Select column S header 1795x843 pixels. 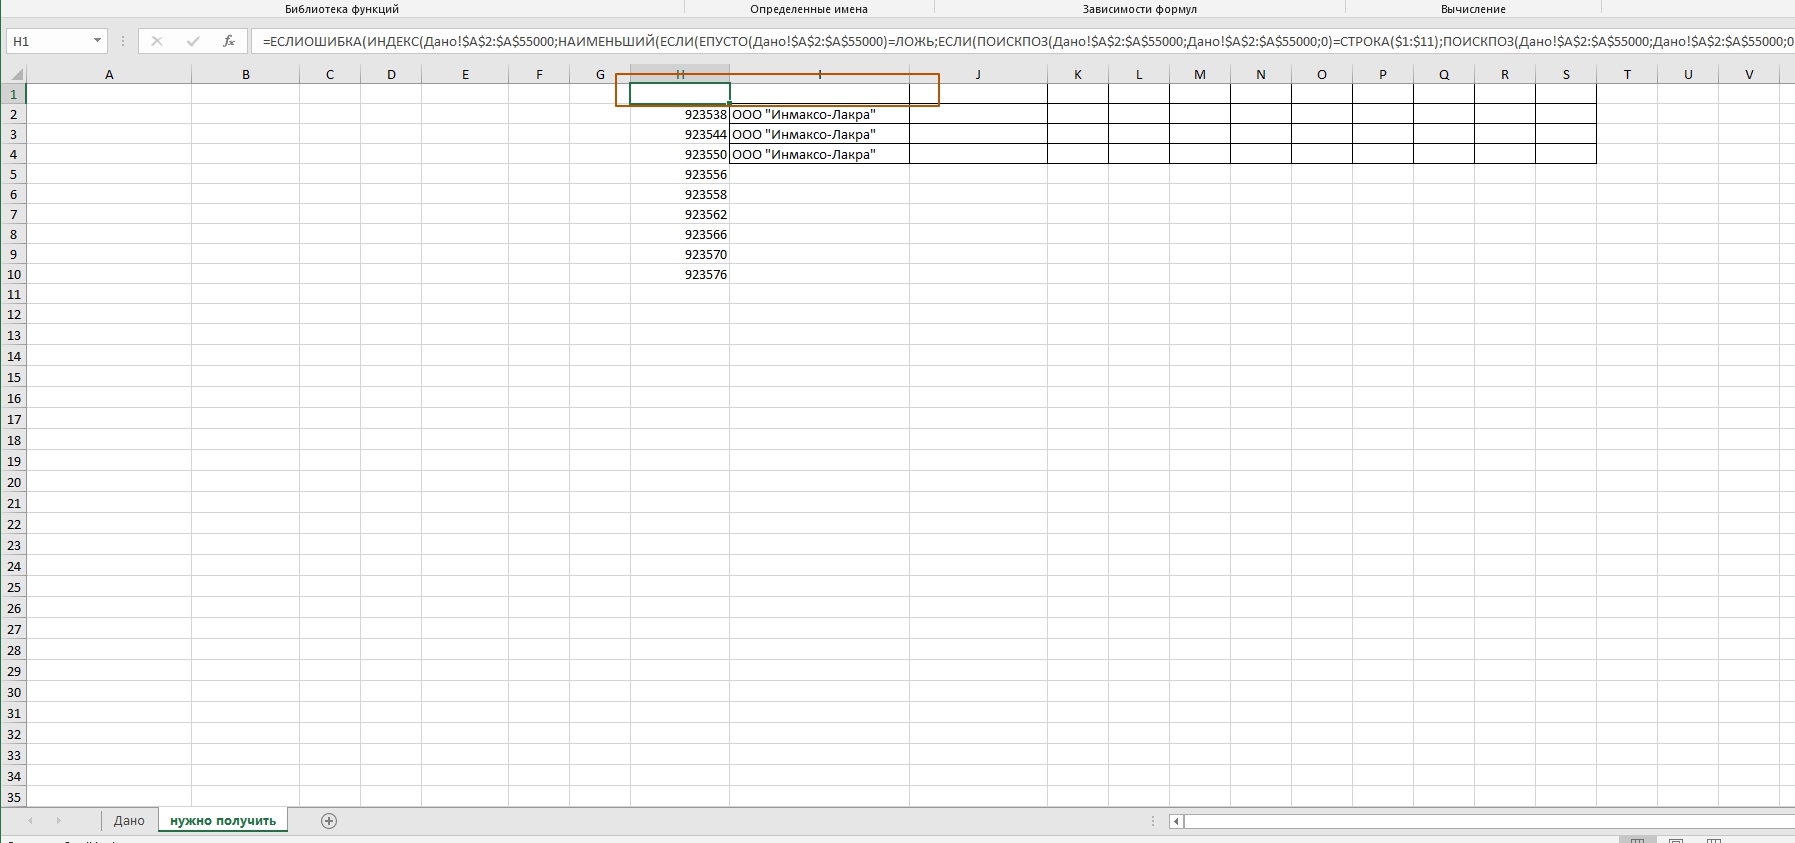[x=1565, y=74]
